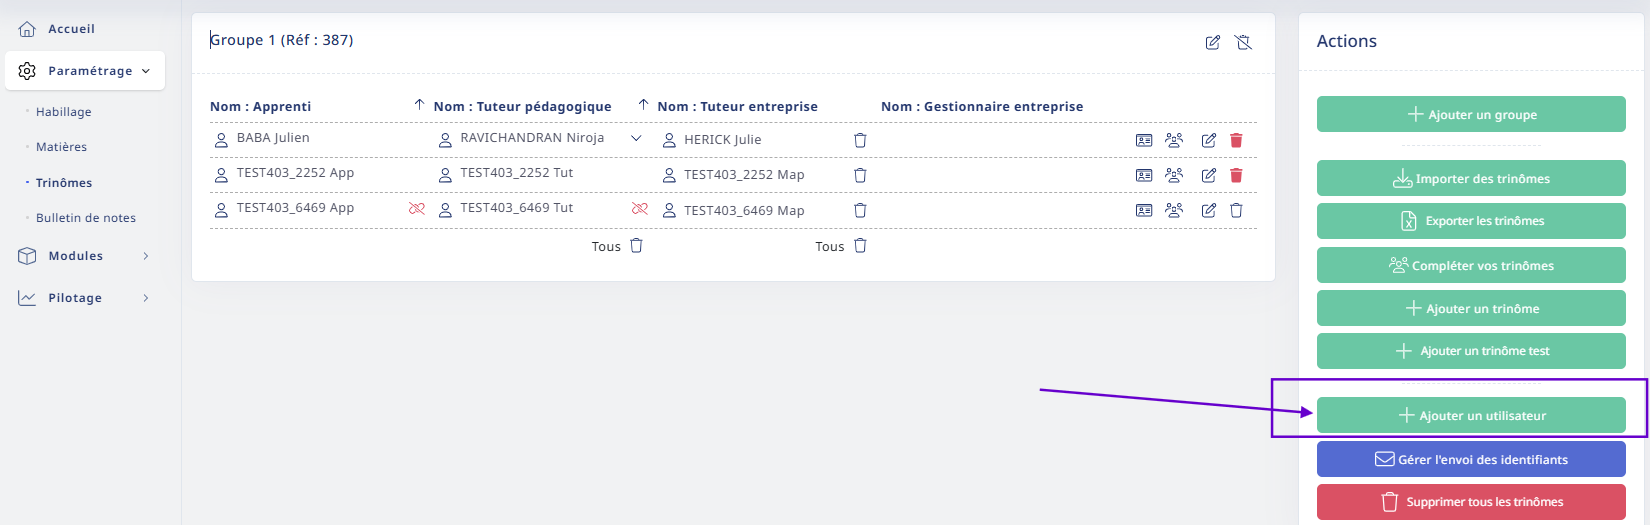Delete the BABA Julien trinôme with red trash
Image resolution: width=1650 pixels, height=525 pixels.
point(1236,141)
